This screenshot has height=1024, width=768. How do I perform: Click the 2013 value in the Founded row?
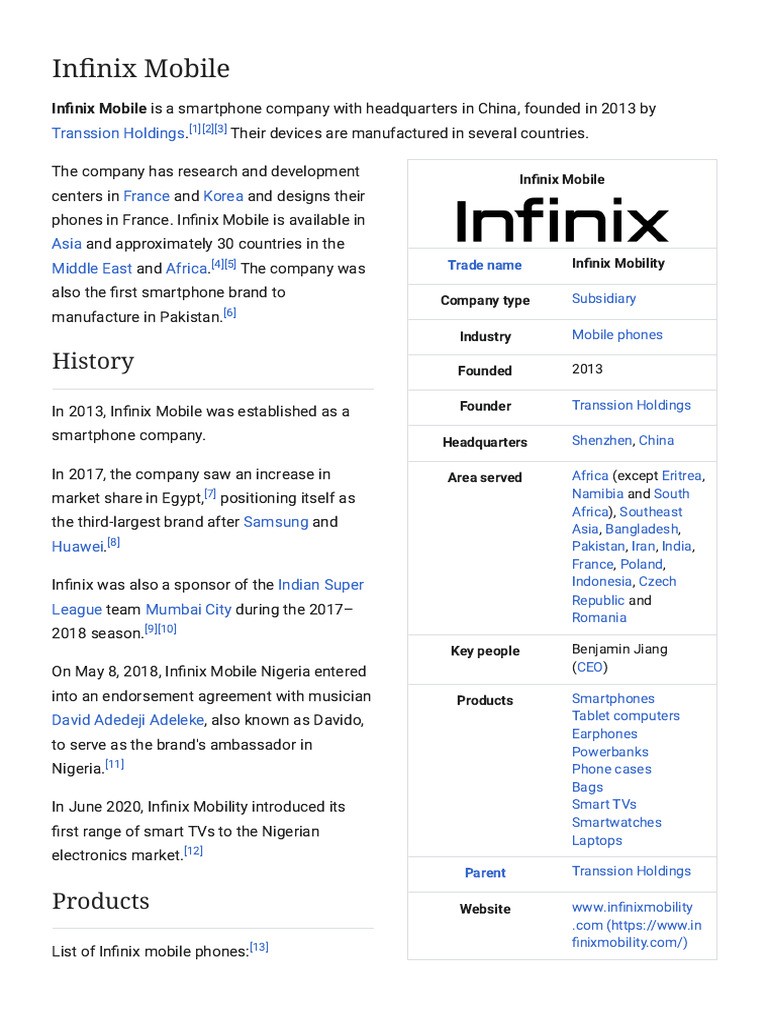(587, 369)
